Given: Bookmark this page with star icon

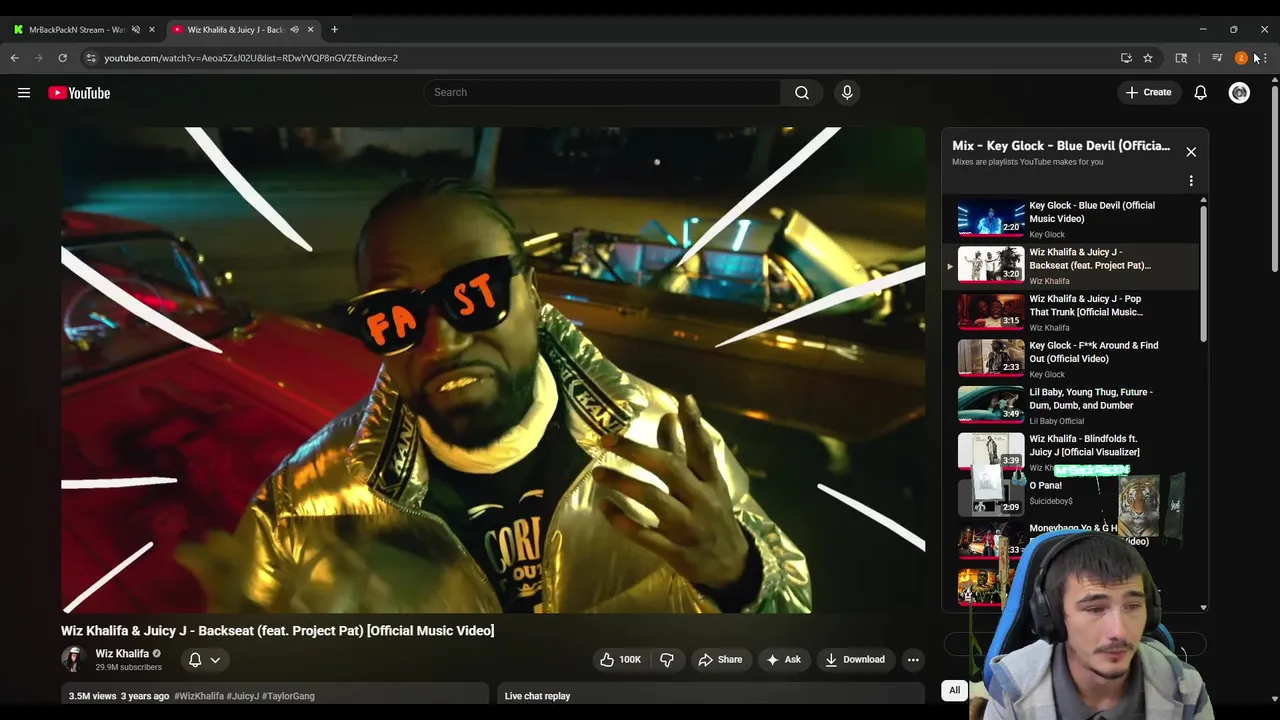Looking at the screenshot, I should 1148,58.
